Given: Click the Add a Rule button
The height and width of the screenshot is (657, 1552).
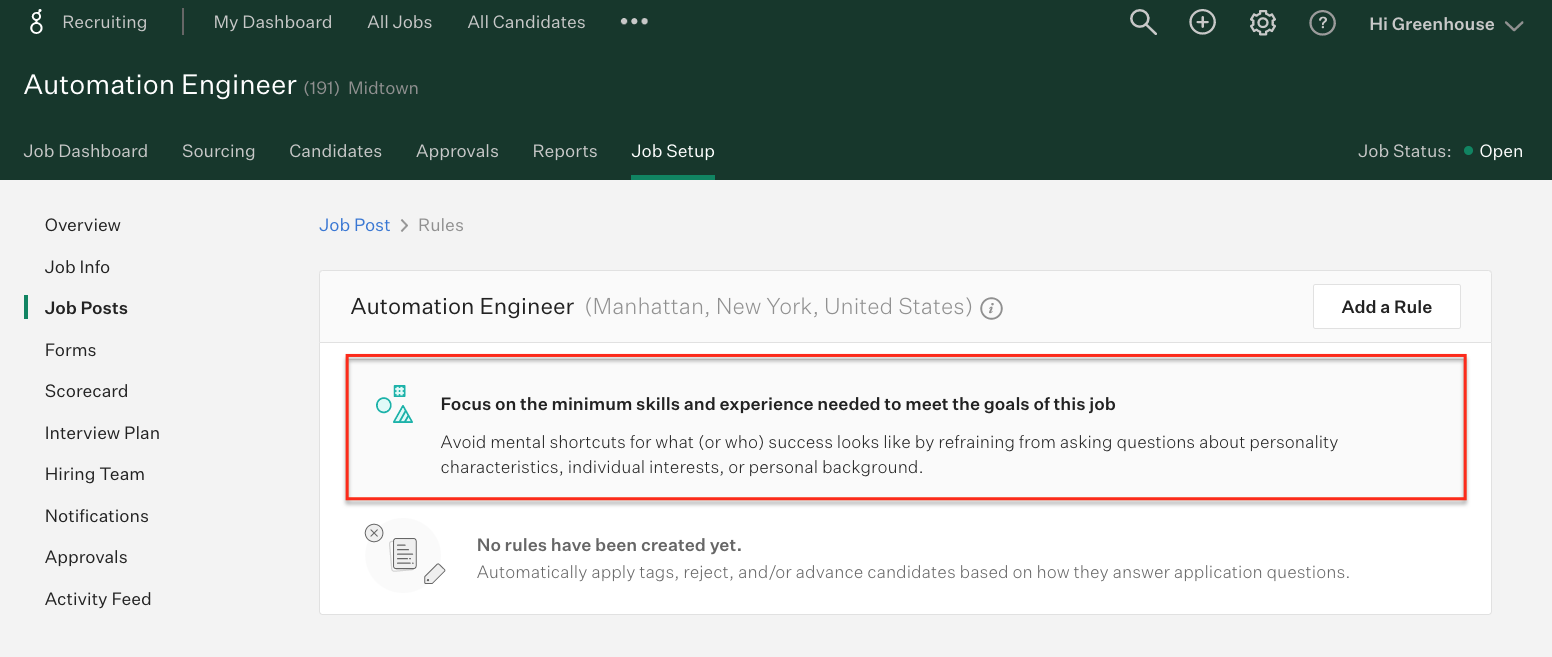Looking at the screenshot, I should [1386, 307].
